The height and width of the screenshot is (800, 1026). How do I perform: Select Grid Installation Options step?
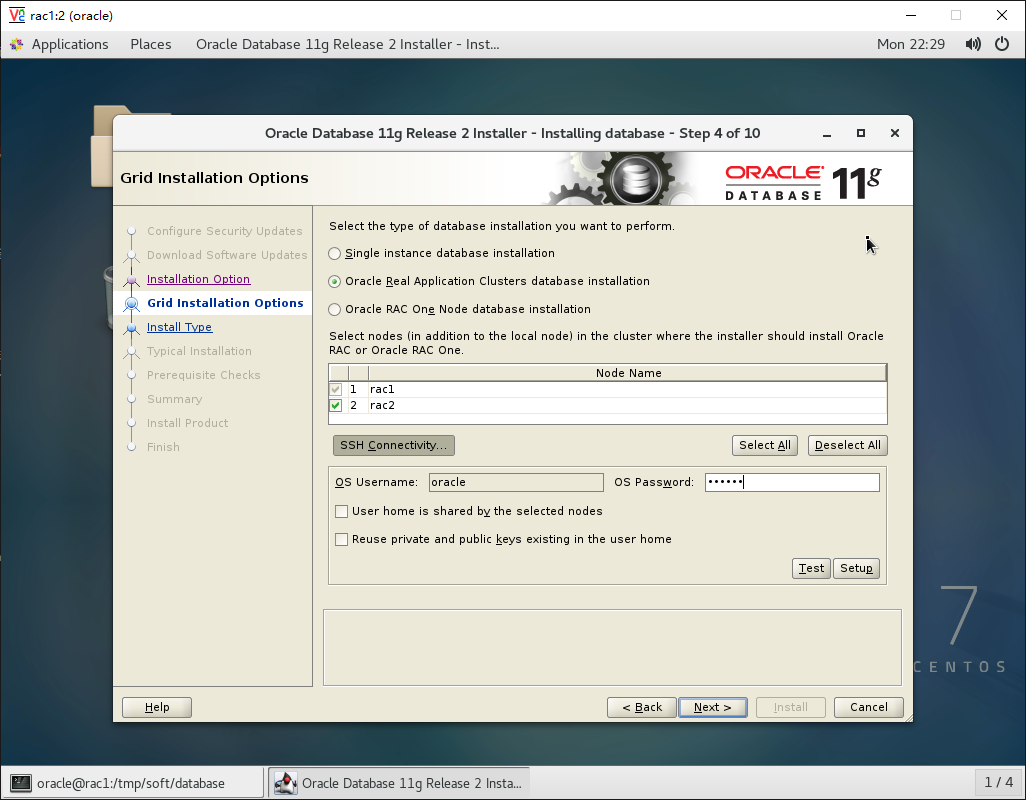[x=225, y=303]
